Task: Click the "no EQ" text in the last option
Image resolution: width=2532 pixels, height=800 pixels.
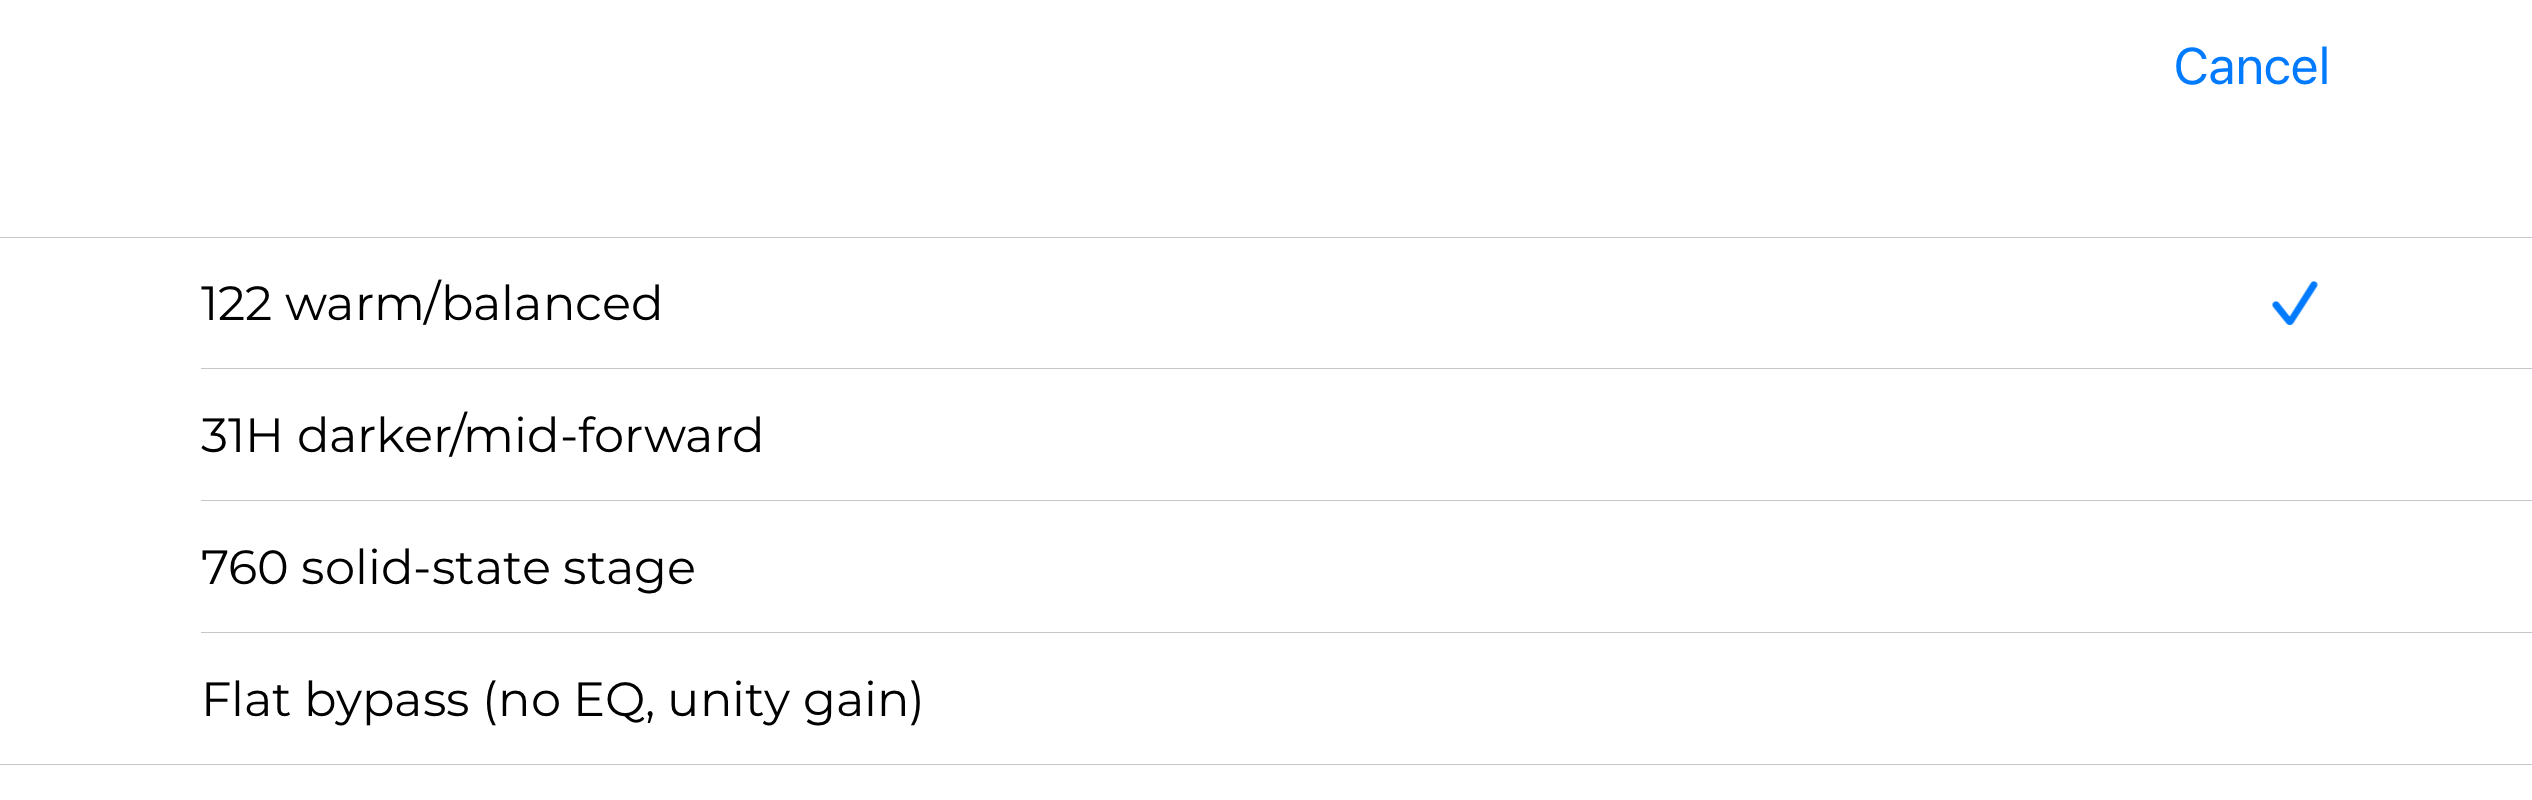Action: coord(572,700)
